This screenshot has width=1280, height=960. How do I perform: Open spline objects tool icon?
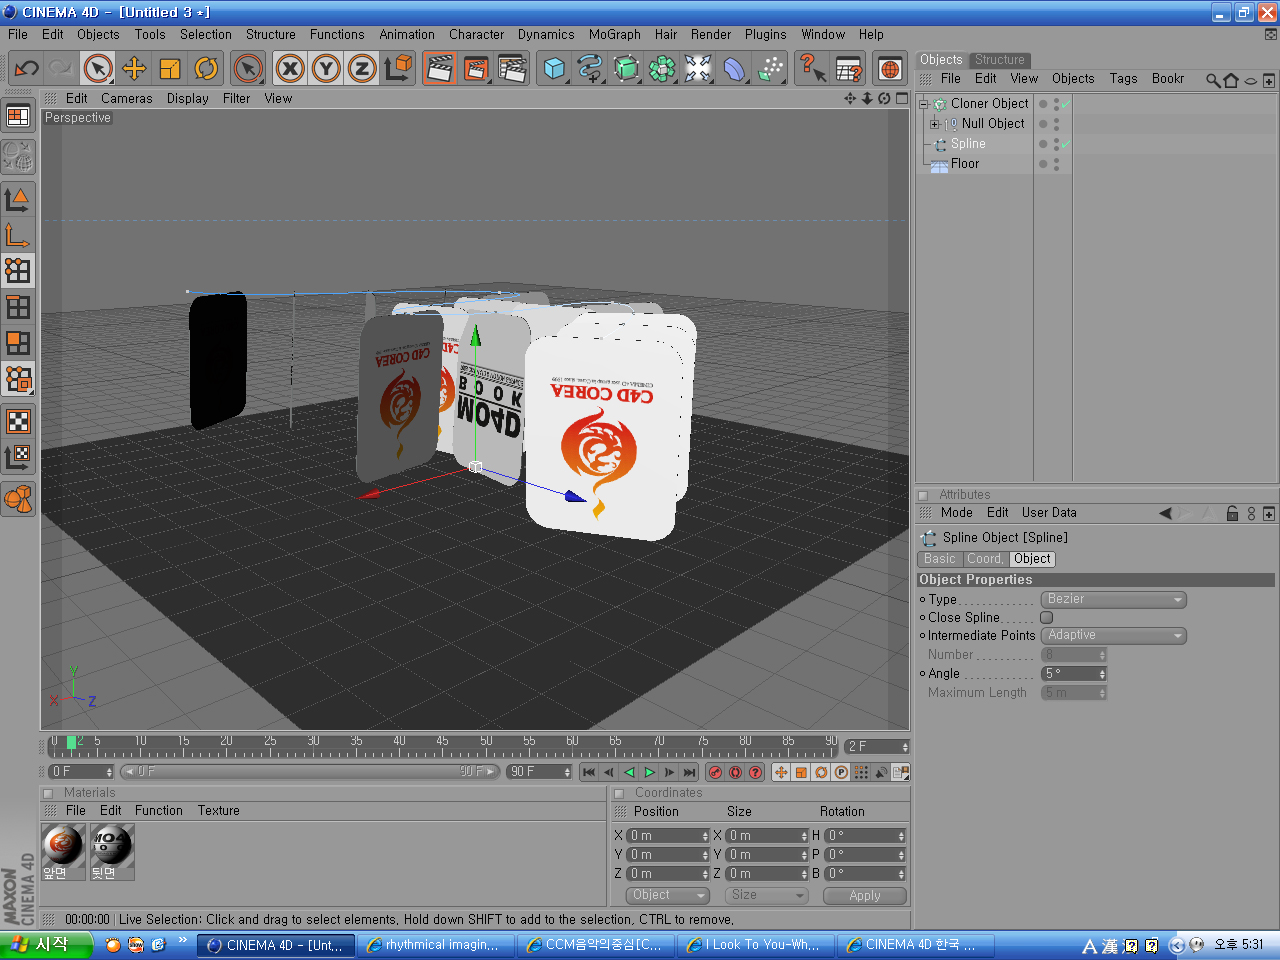click(x=590, y=69)
